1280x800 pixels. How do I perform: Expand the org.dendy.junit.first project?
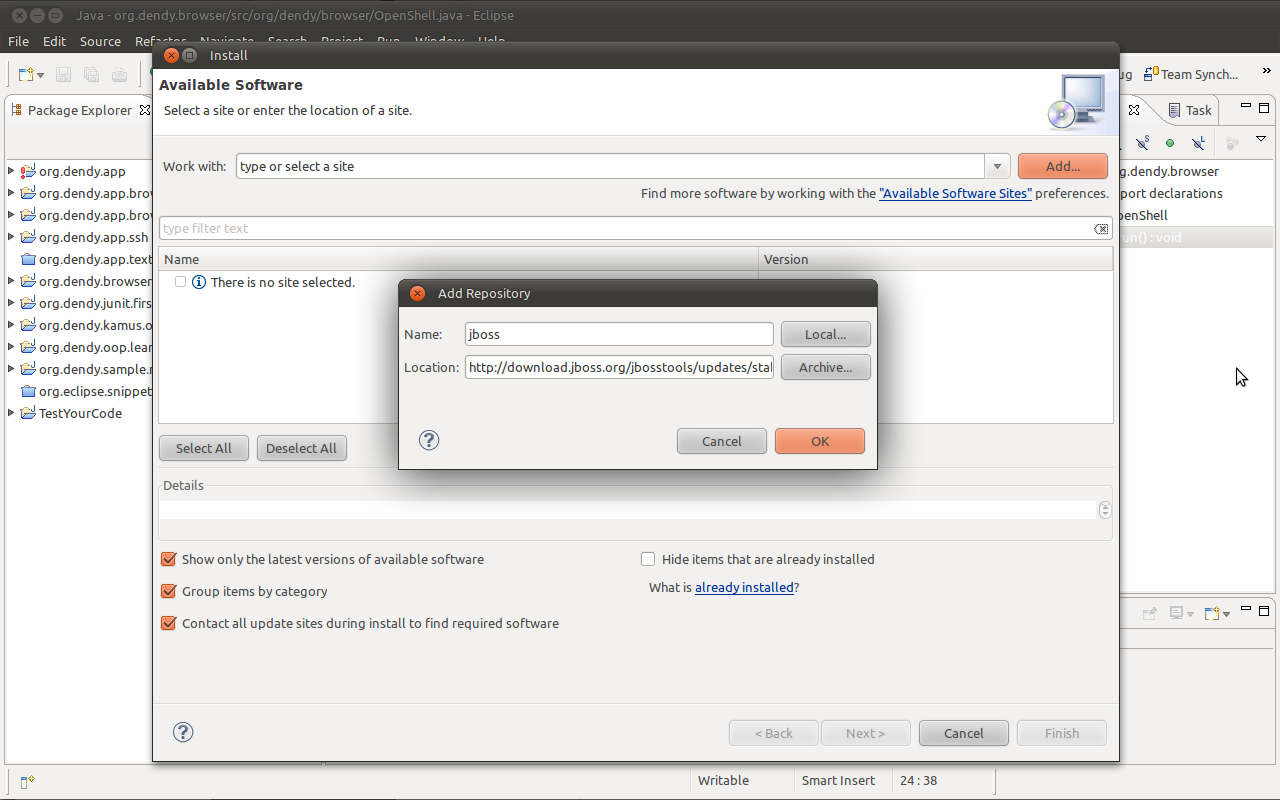11,303
